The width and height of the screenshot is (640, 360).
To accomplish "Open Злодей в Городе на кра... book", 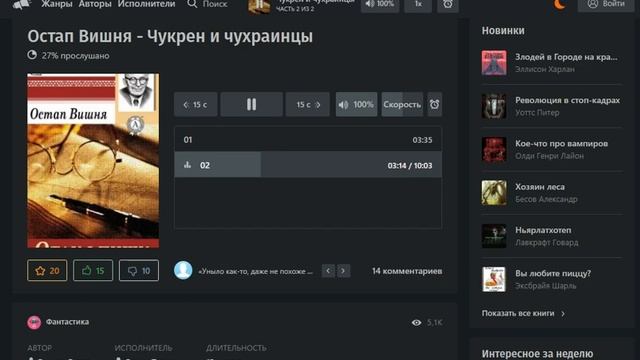I will click(x=566, y=57).
